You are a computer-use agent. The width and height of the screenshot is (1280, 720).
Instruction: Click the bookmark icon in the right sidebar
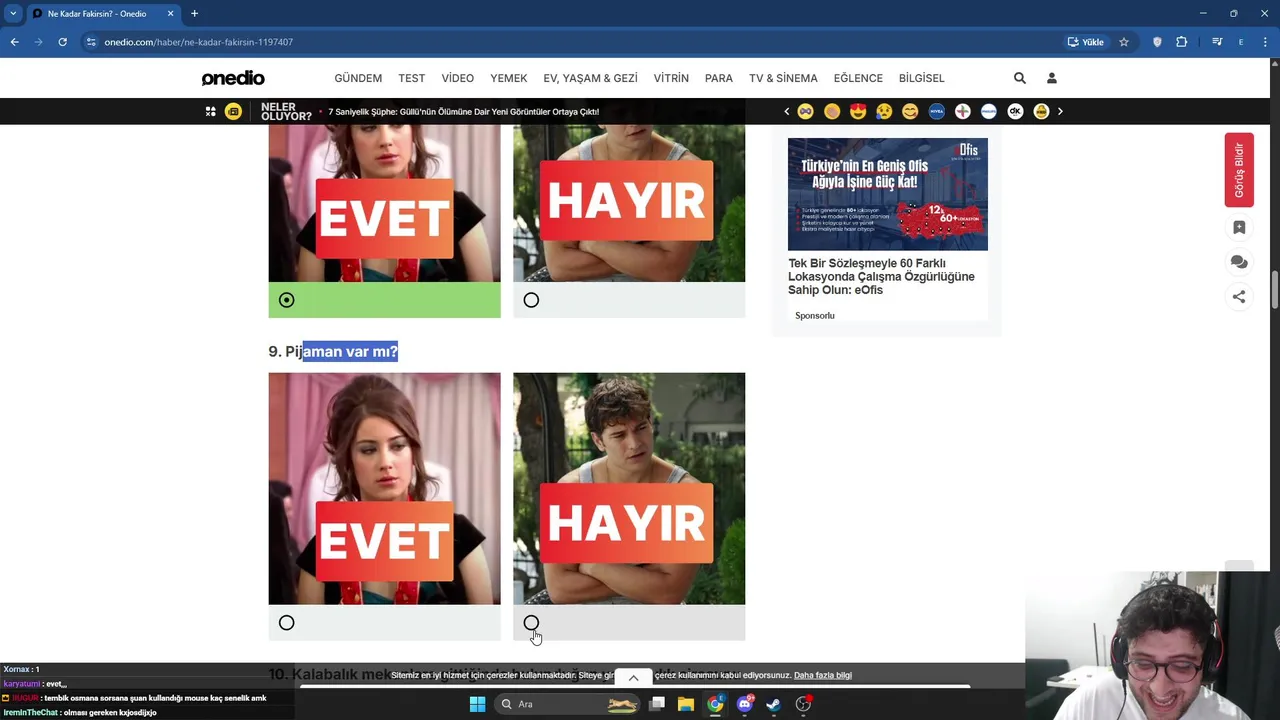click(x=1239, y=228)
